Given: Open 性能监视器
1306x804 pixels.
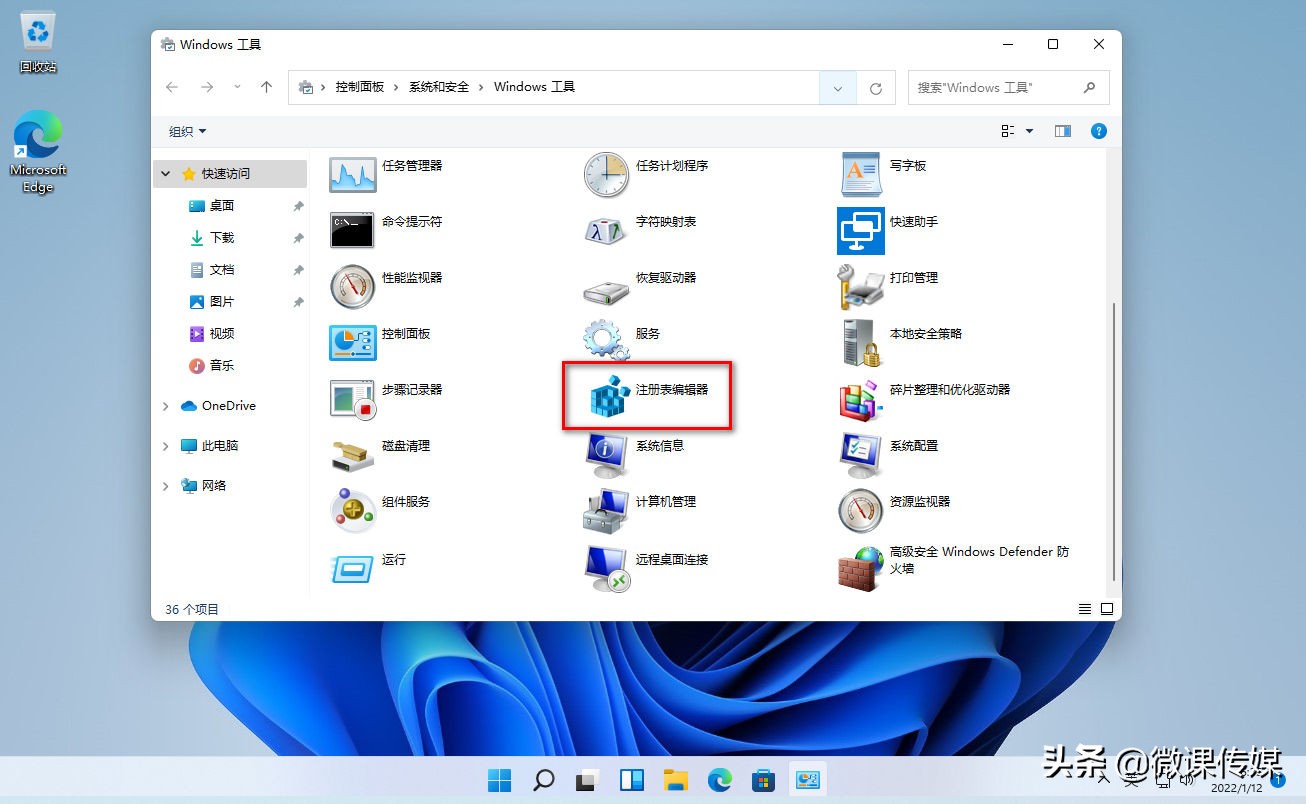Looking at the screenshot, I should tap(409, 278).
